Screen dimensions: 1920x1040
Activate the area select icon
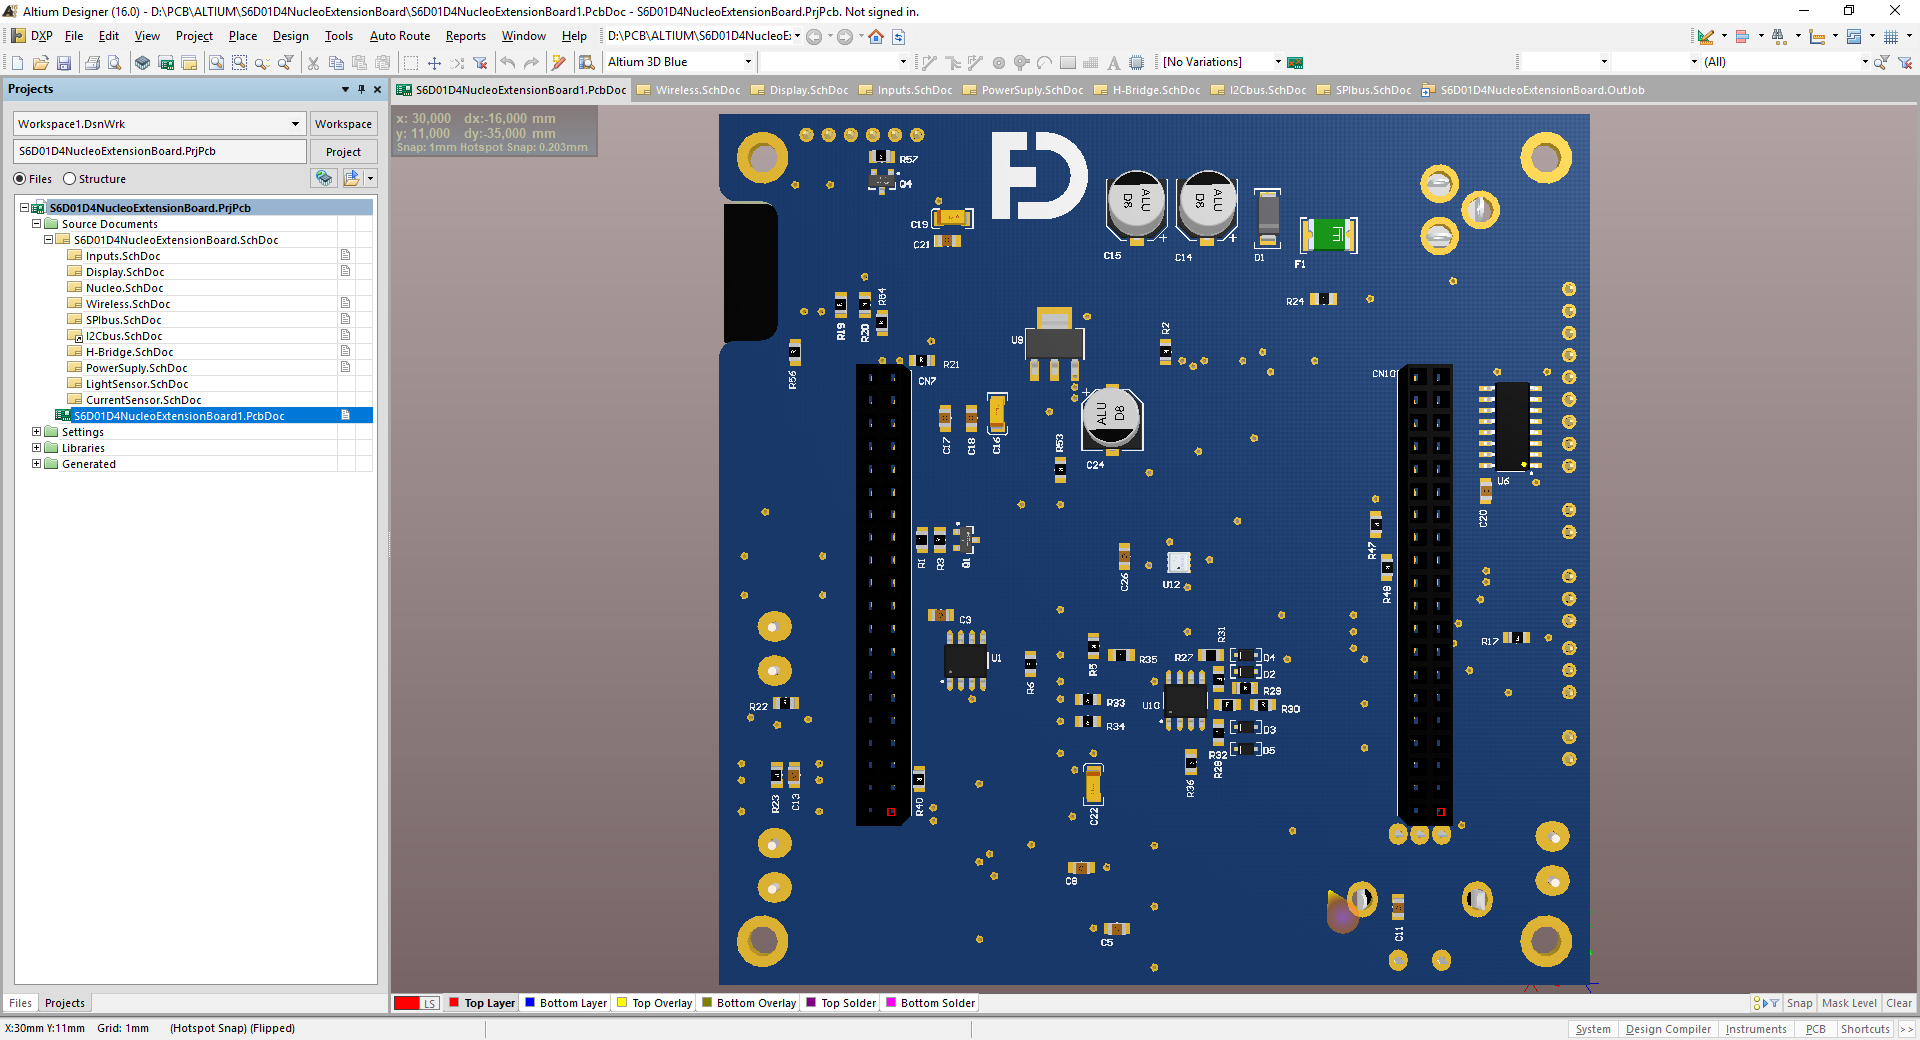click(x=410, y=62)
